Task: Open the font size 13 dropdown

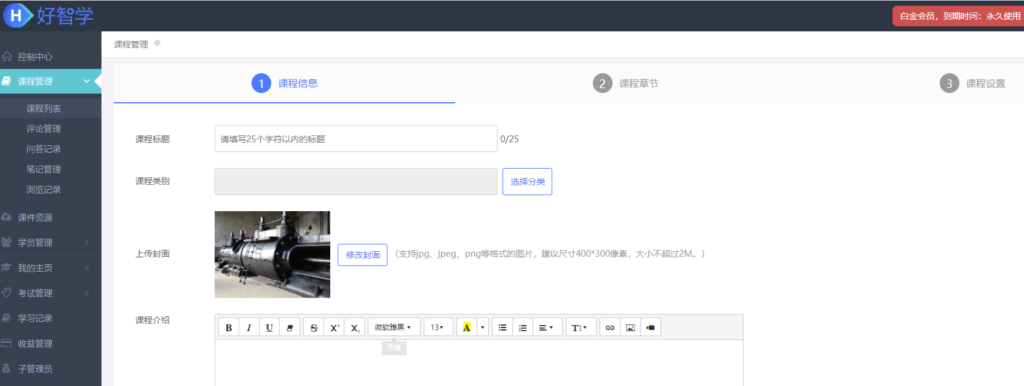Action: (438, 328)
